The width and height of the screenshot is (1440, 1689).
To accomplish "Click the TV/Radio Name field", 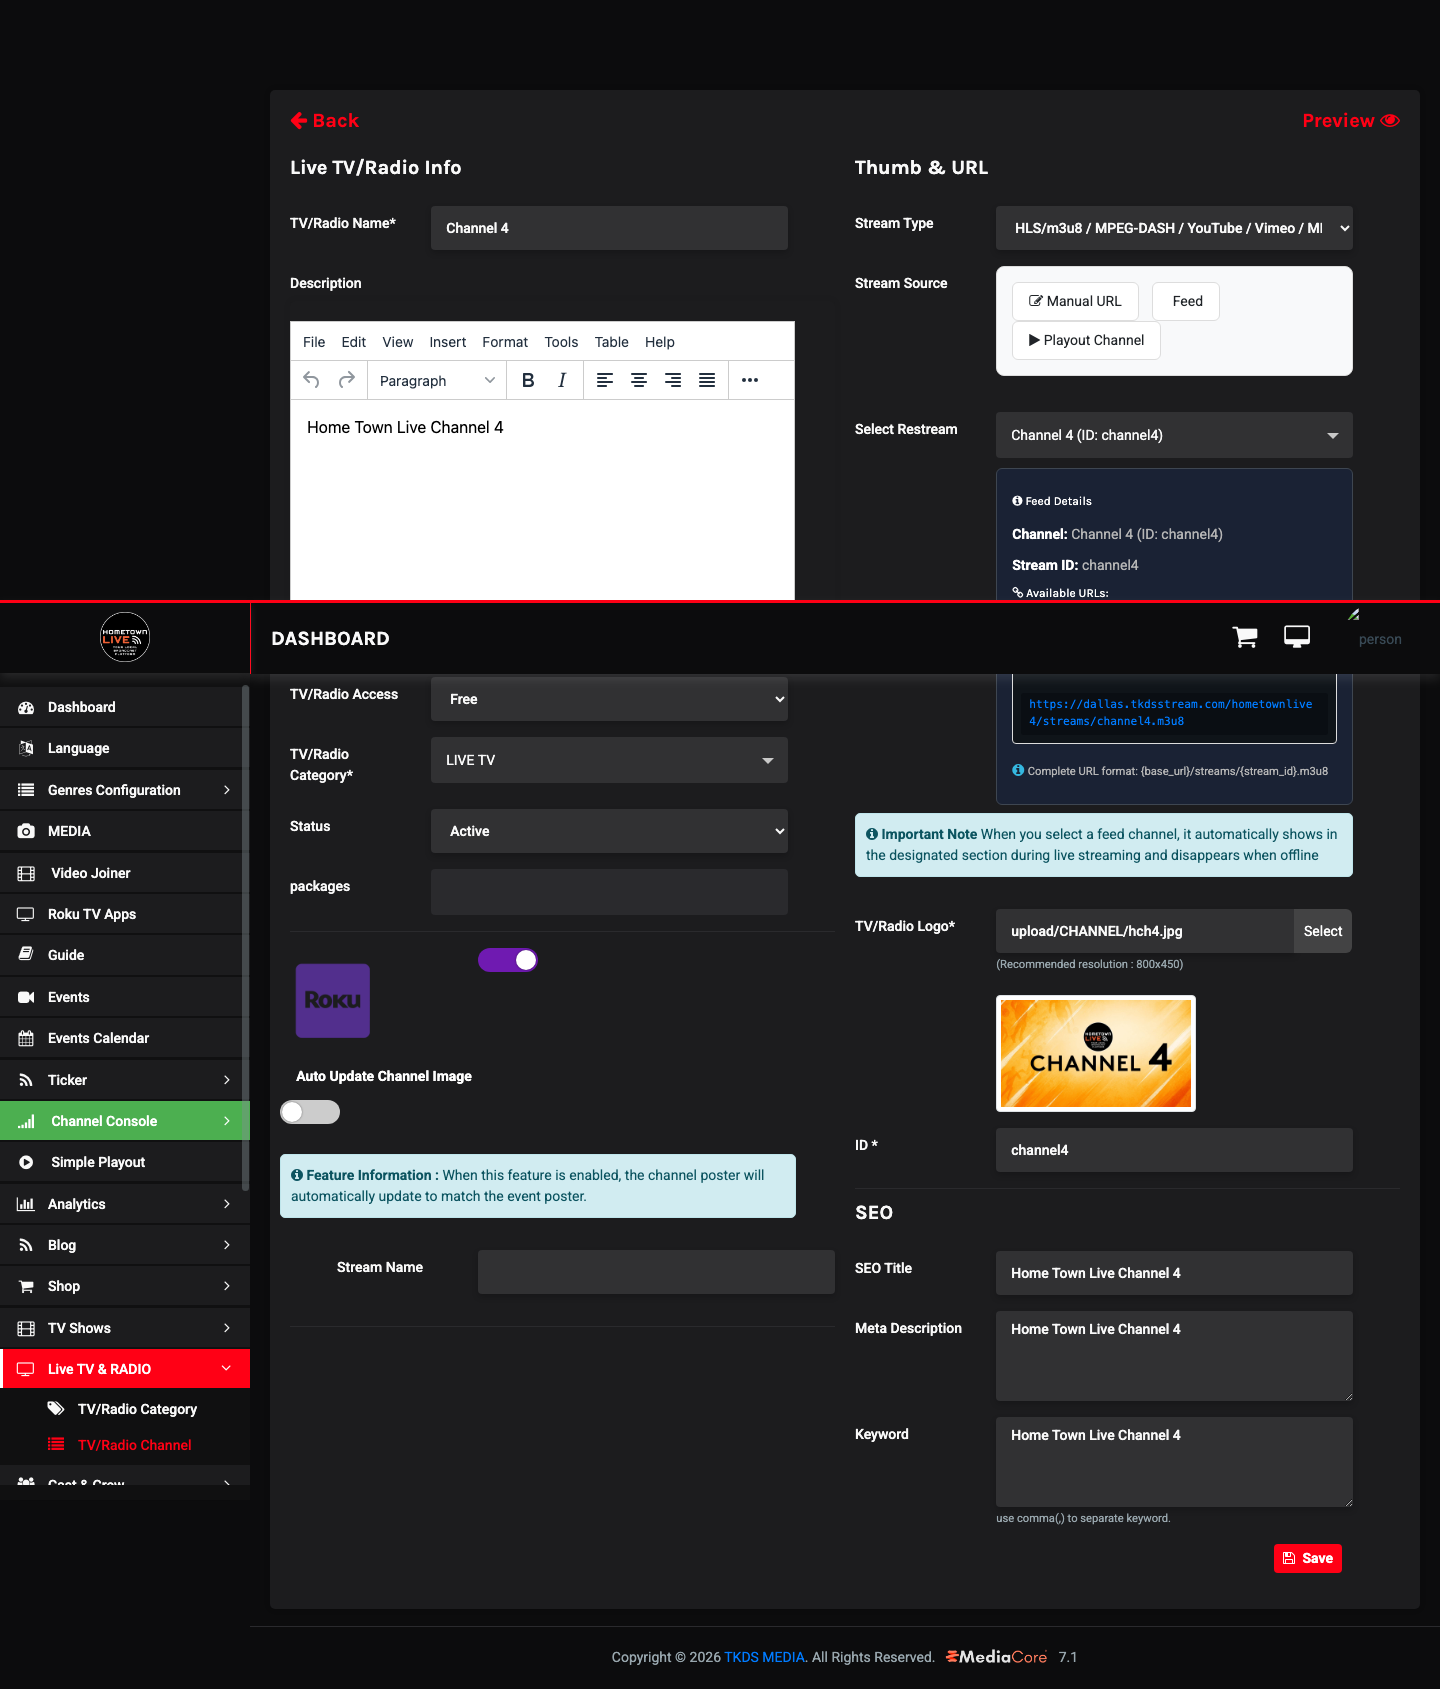I will click(609, 228).
